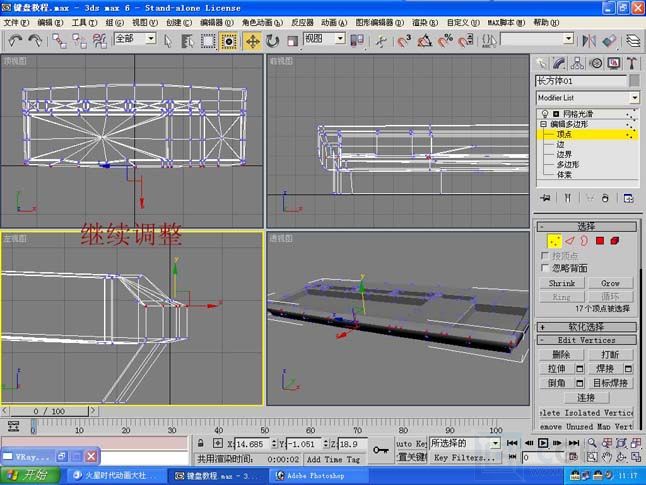646x485 pixels.
Task: Collapse the 选择 rollout
Action: pyautogui.click(x=586, y=226)
